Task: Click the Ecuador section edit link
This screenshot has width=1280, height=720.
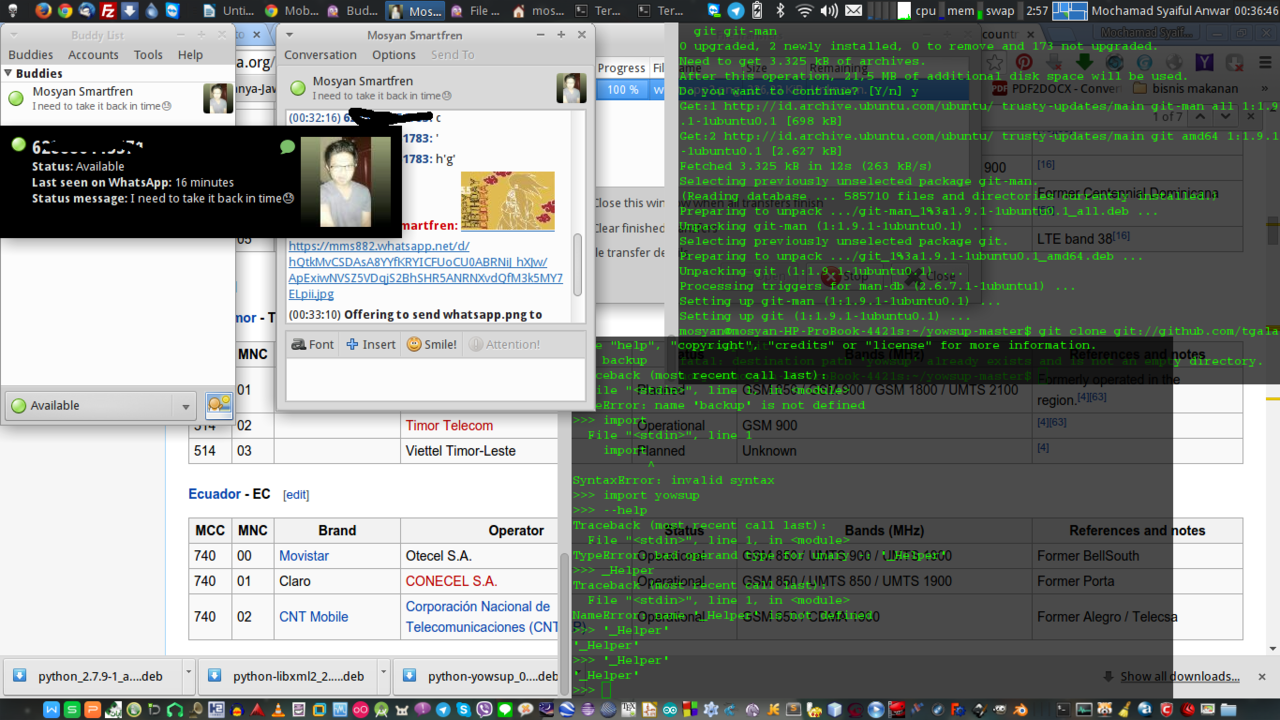Action: [x=296, y=495]
